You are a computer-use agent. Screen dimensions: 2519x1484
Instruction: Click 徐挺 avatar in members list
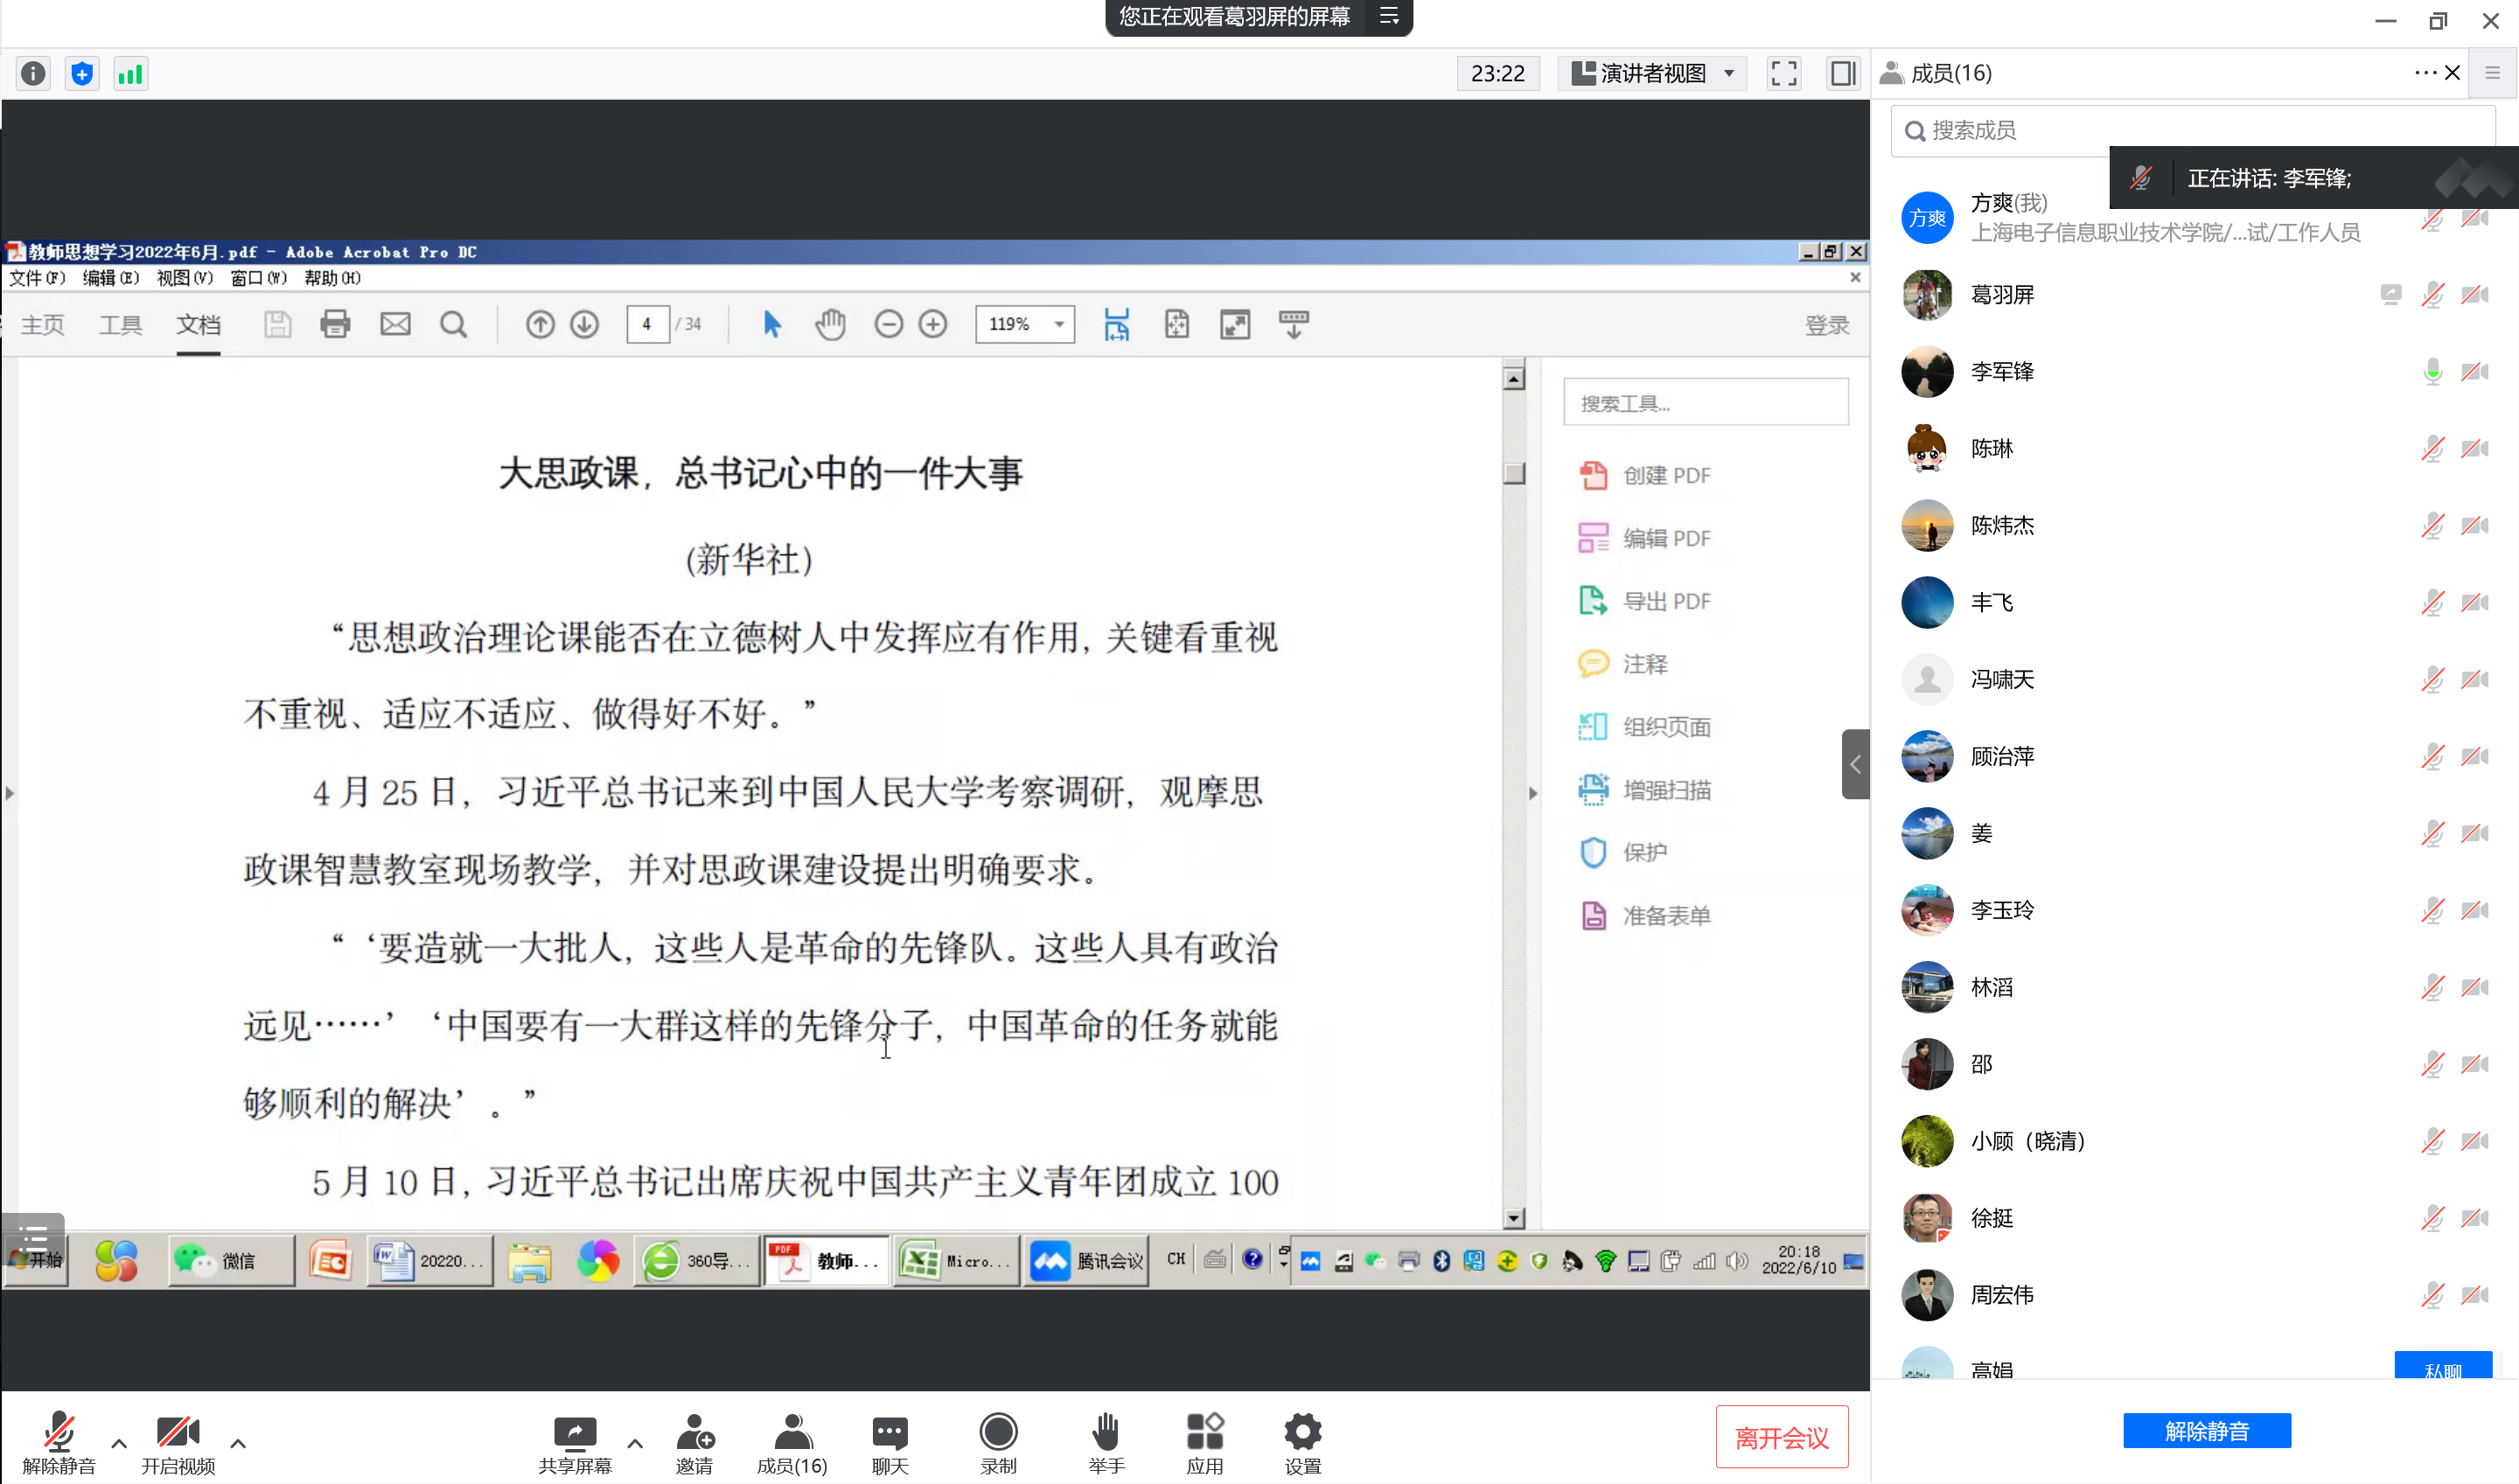coord(1926,1218)
